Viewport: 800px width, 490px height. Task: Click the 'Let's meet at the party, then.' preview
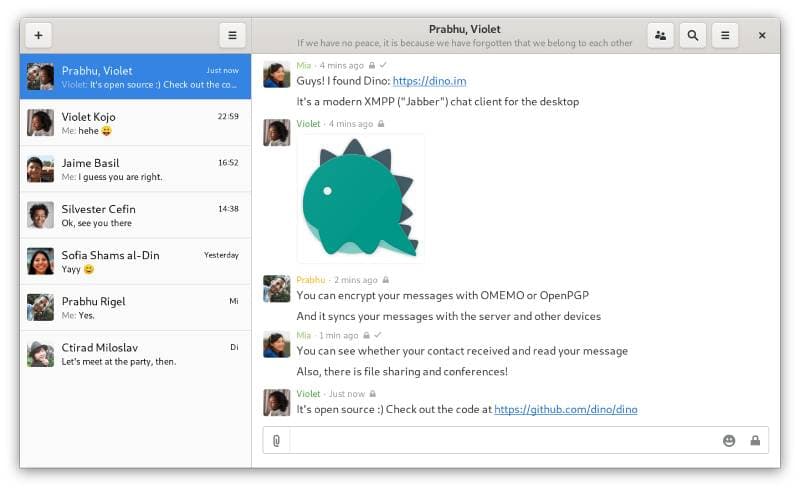pos(118,361)
